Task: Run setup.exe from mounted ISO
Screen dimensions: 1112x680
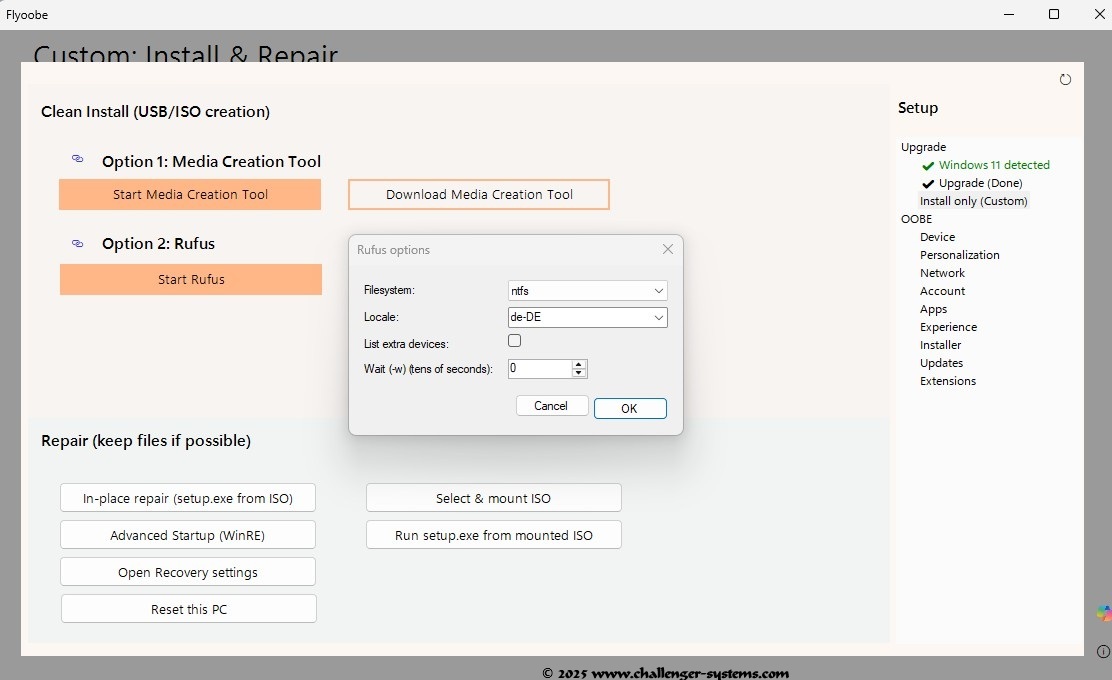Action: (494, 535)
